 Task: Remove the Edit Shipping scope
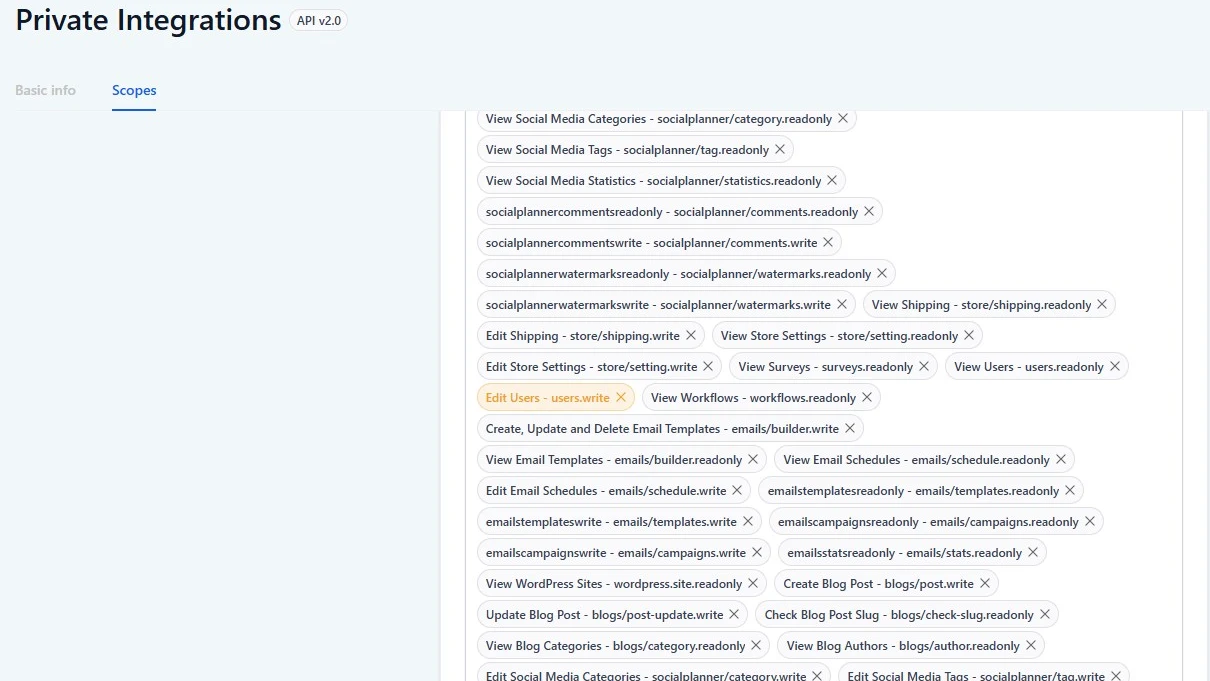pos(691,336)
